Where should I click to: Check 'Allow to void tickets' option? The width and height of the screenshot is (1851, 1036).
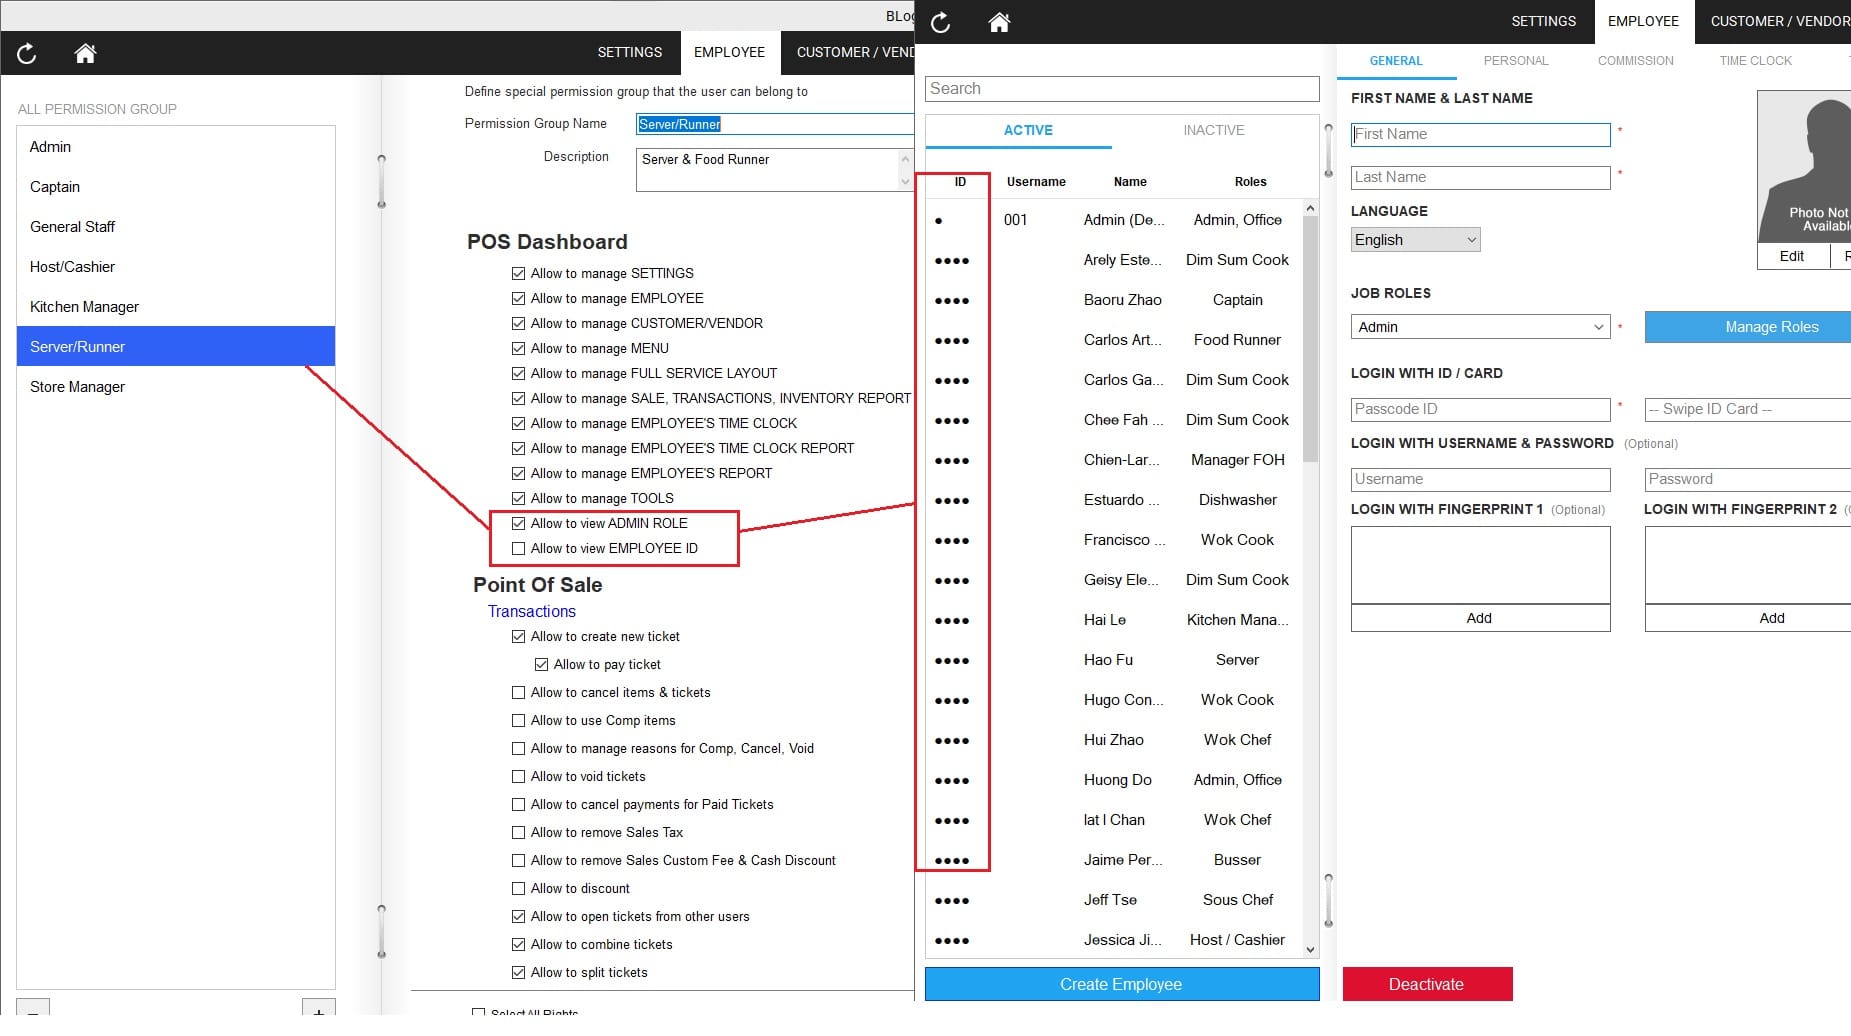(518, 777)
